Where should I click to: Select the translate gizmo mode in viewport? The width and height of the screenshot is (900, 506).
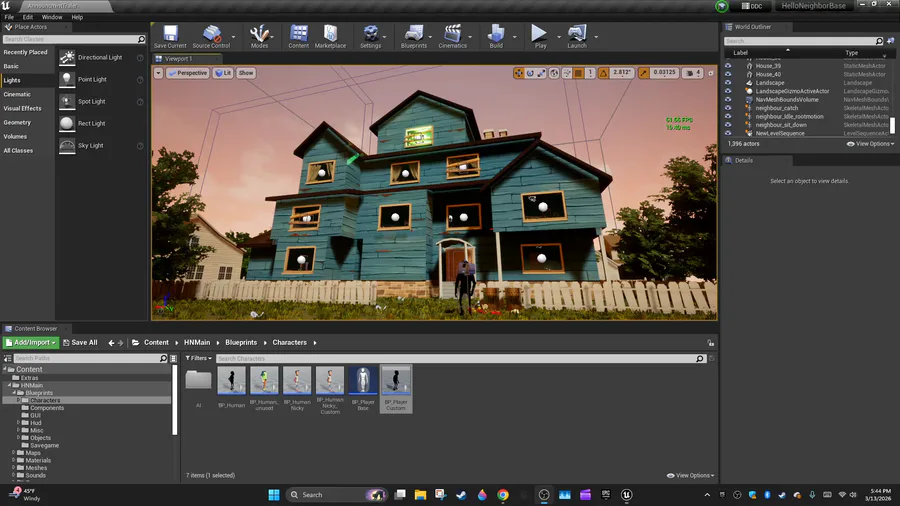pyautogui.click(x=519, y=73)
